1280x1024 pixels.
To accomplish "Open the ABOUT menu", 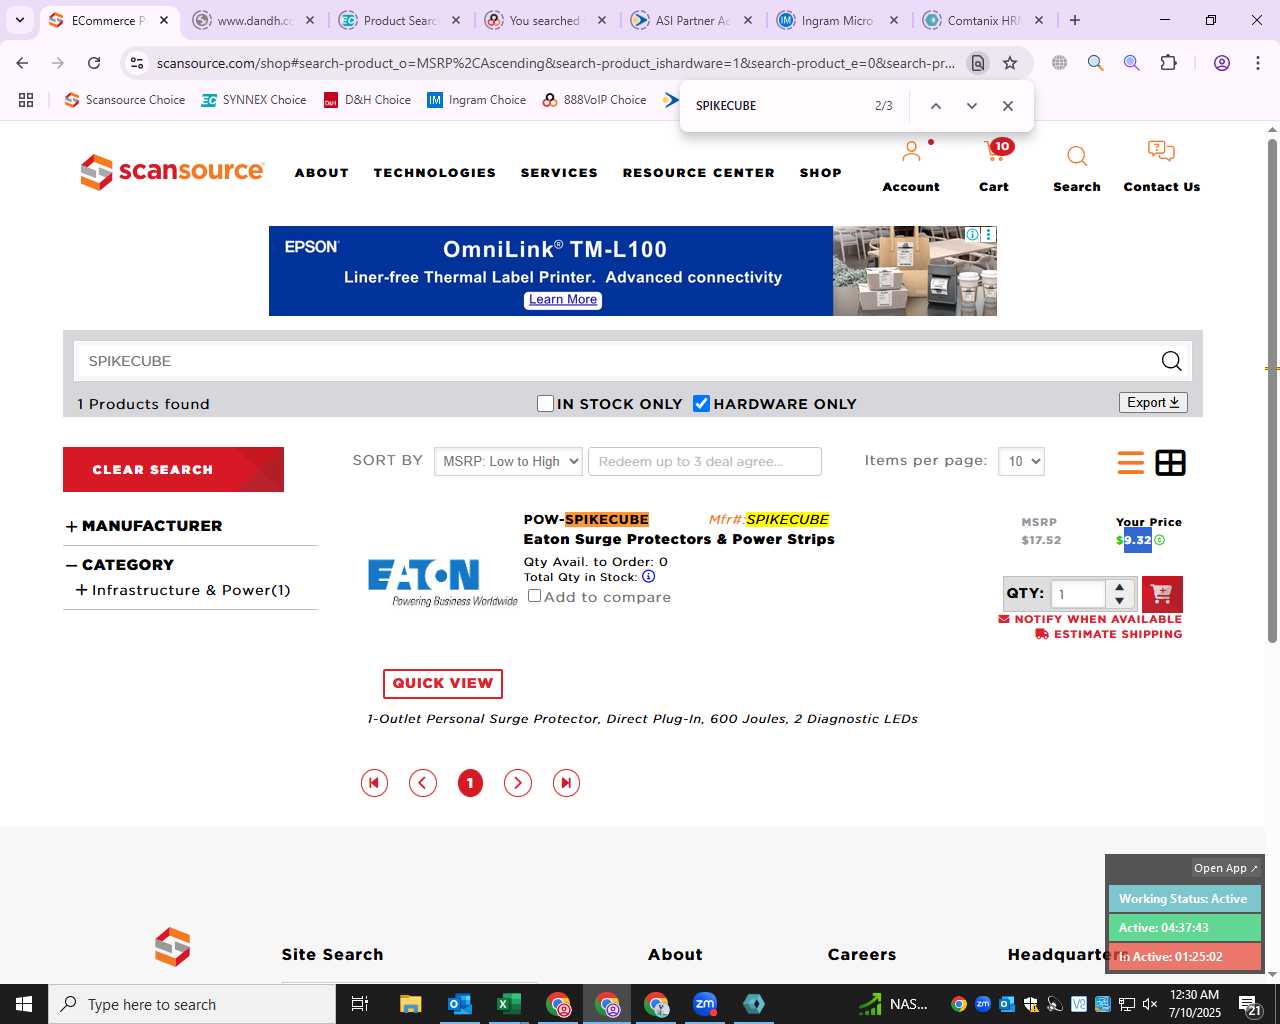I will [x=321, y=173].
